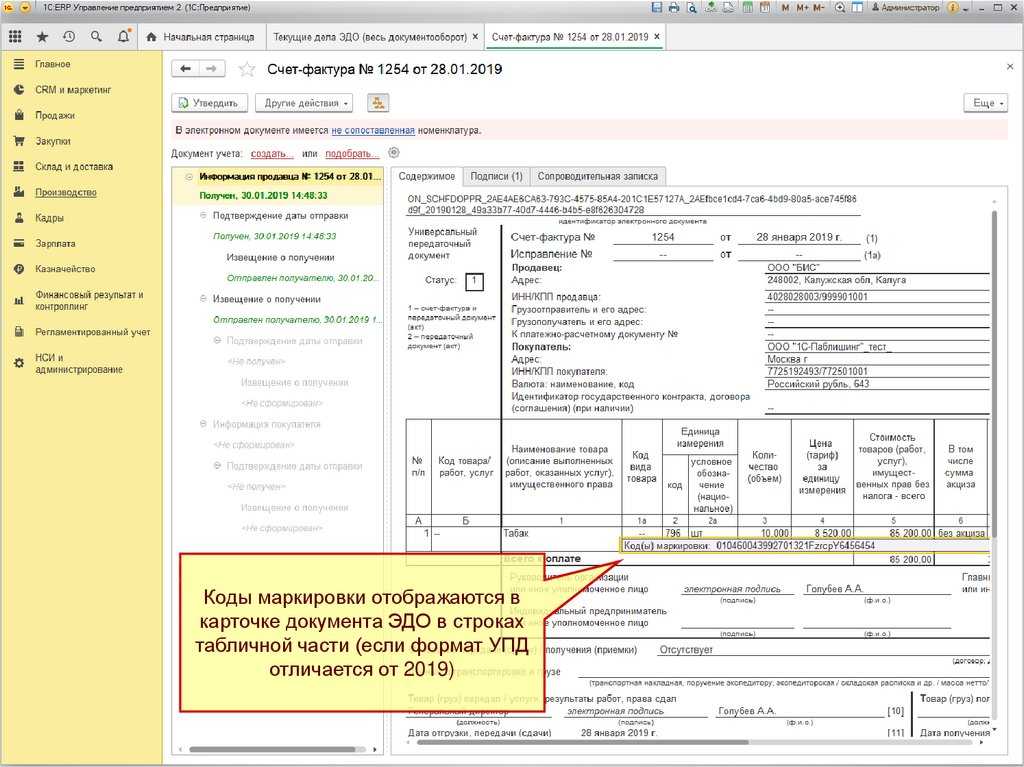1024x767 pixels.
Task: Click the M memory button
Action: point(786,8)
